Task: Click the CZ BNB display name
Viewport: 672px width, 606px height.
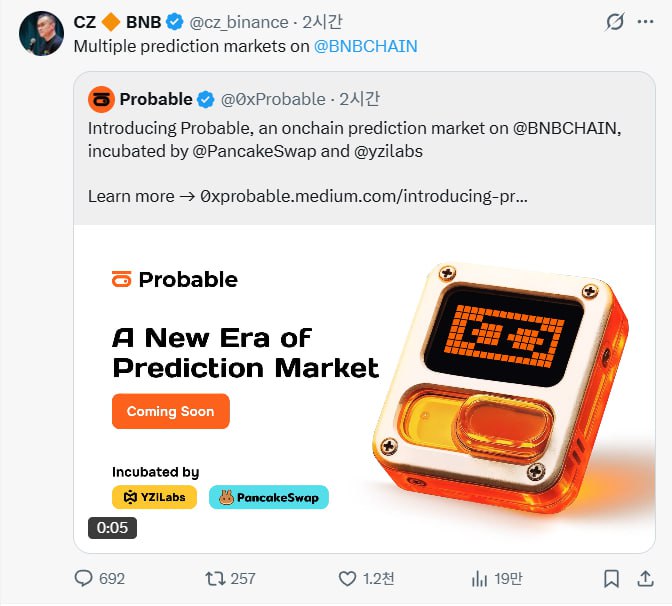Action: (x=117, y=22)
